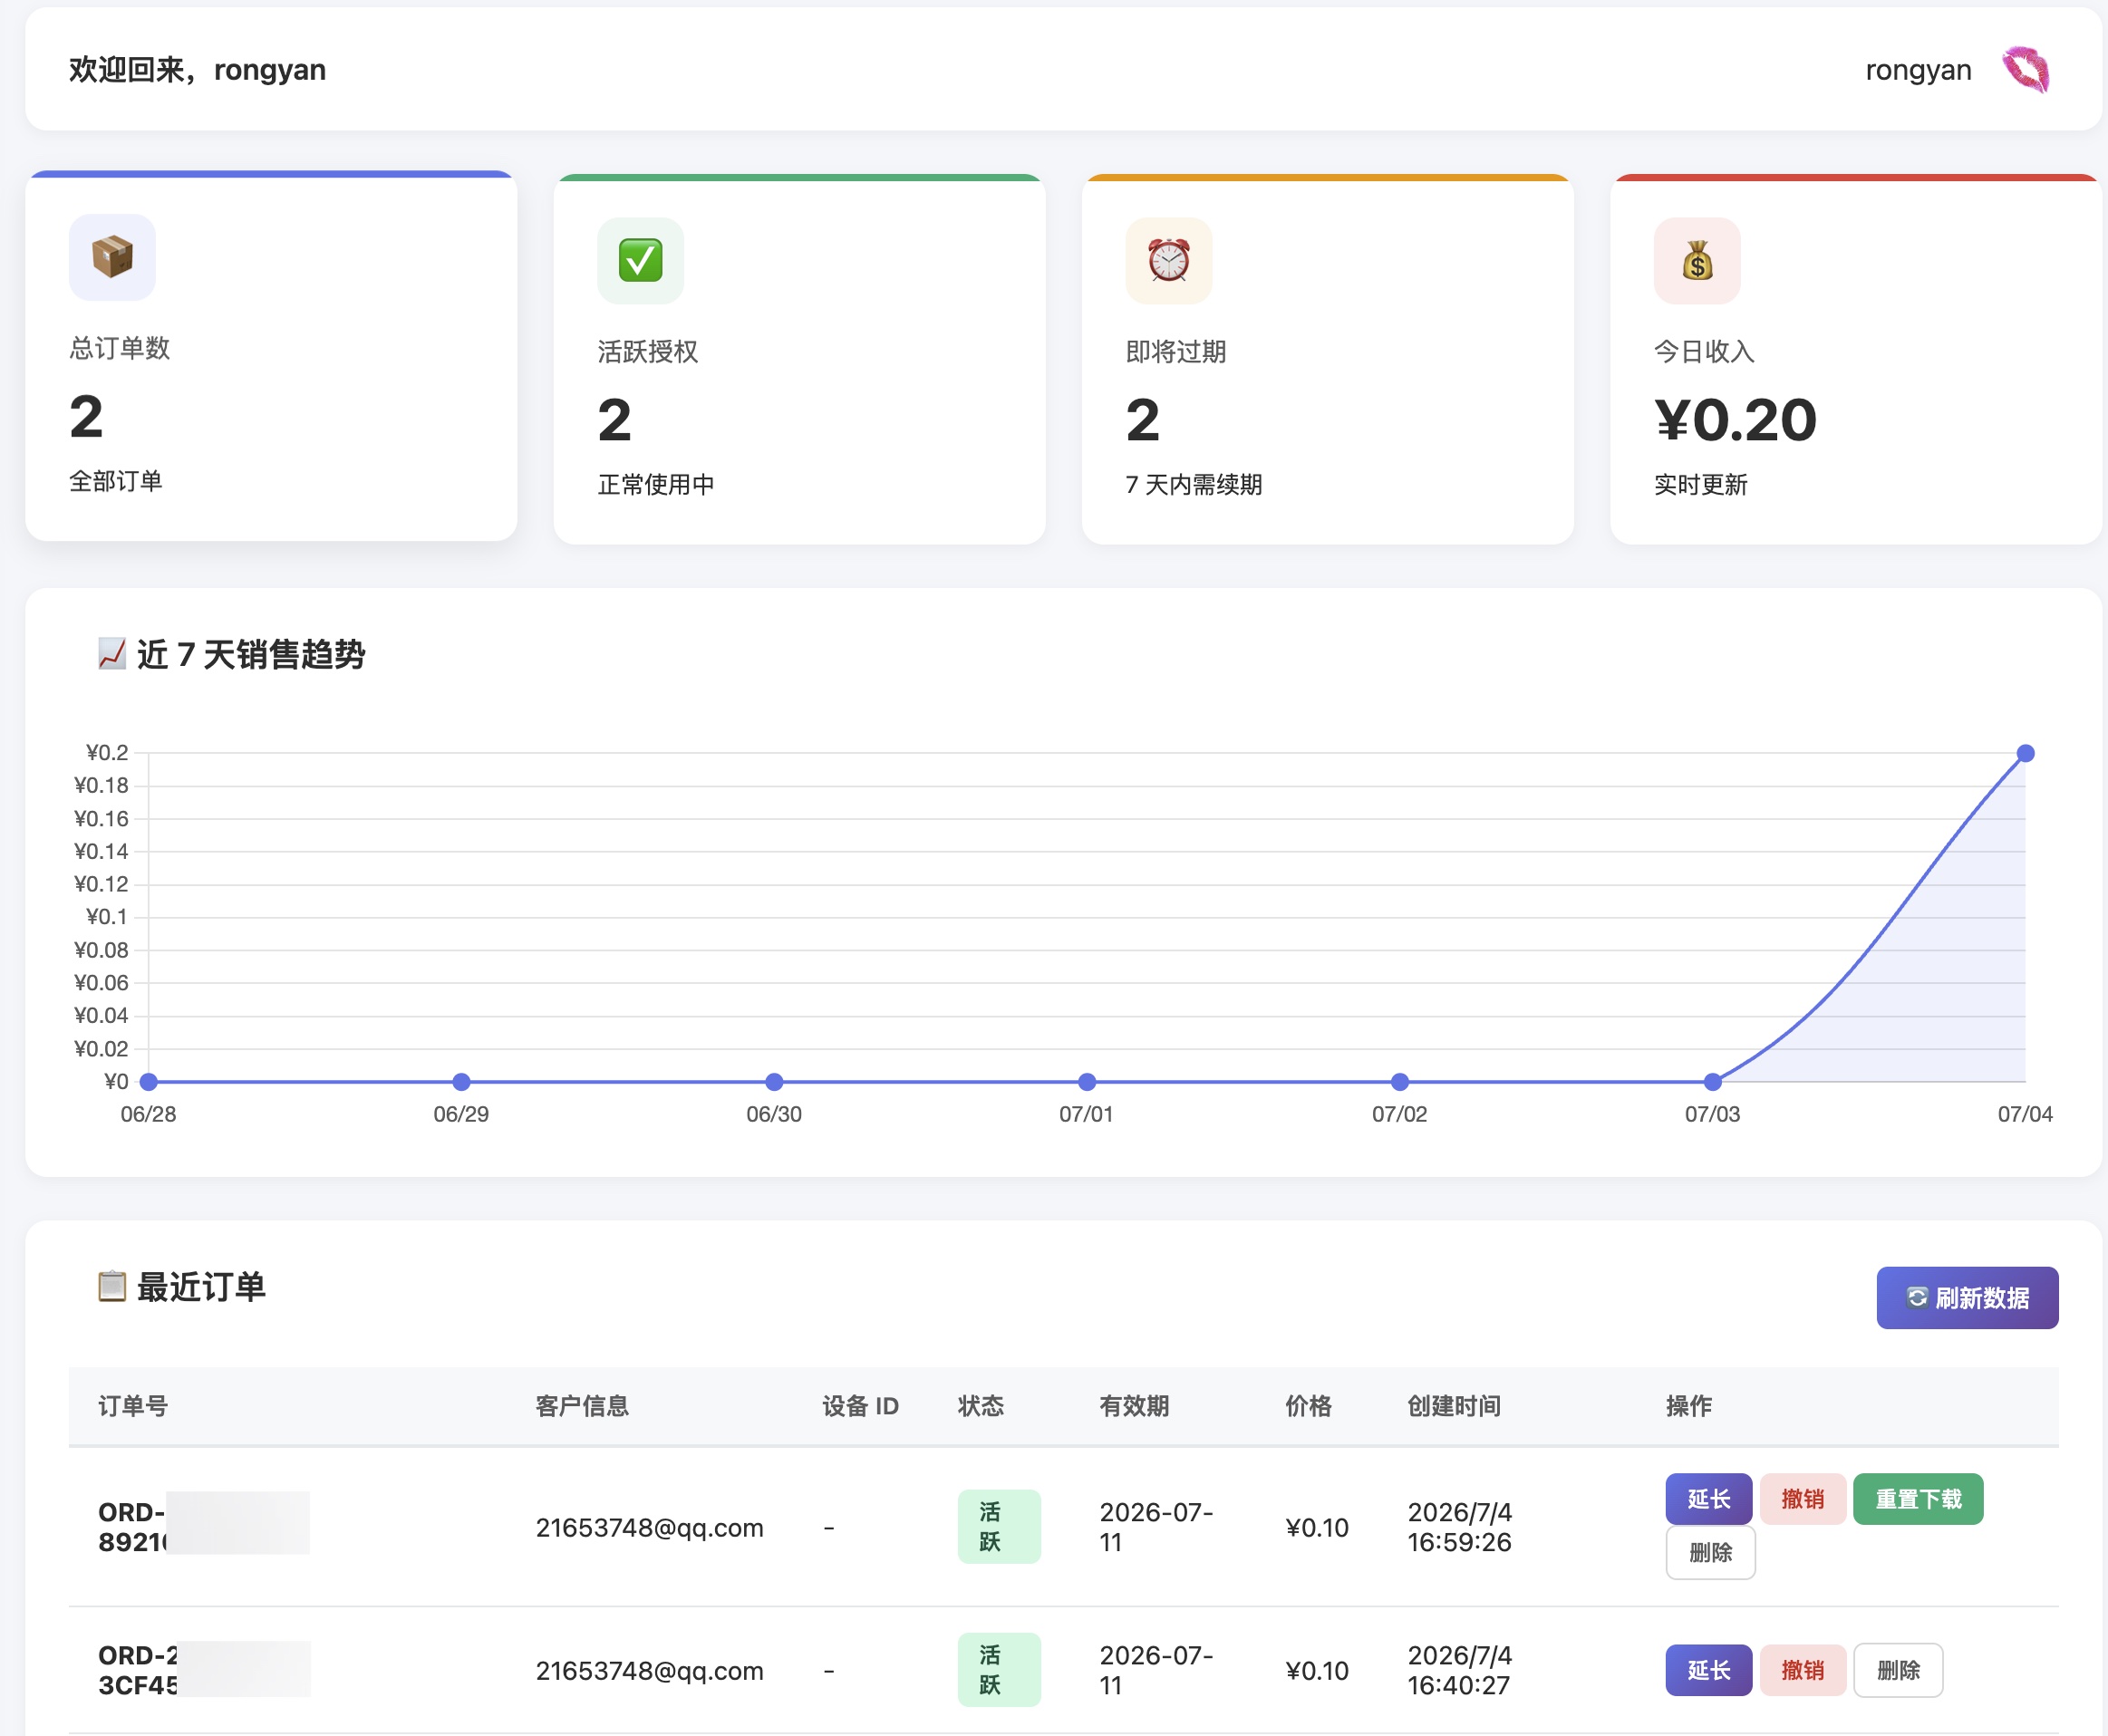Click the chart data point for 07/03
Screen dimensions: 2108x1736
(1712, 1081)
